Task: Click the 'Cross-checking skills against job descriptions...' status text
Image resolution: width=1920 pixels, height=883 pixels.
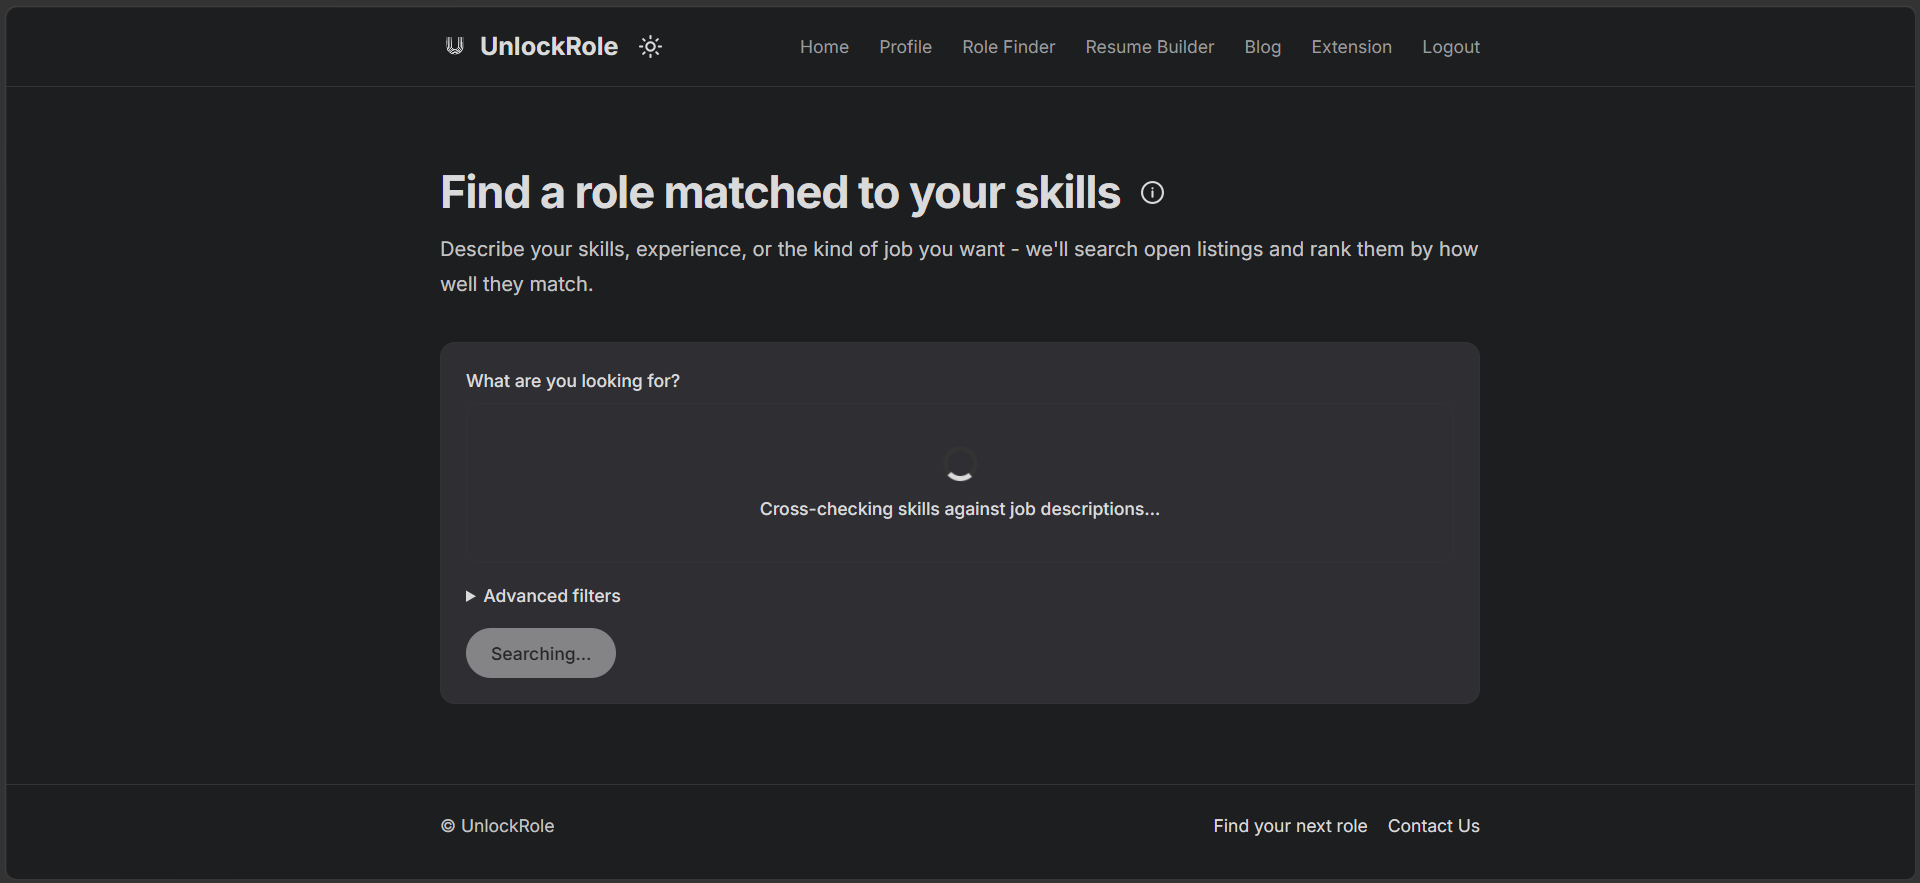Action: coord(960,509)
